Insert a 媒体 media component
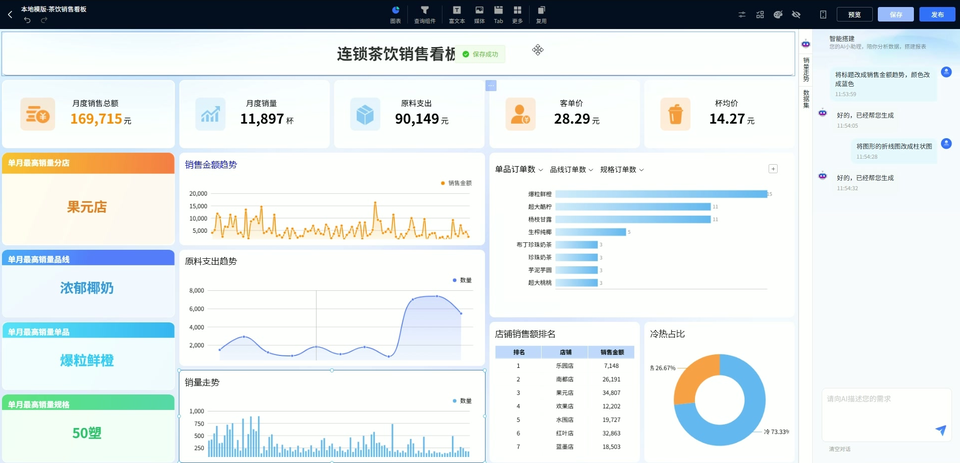 pos(479,14)
